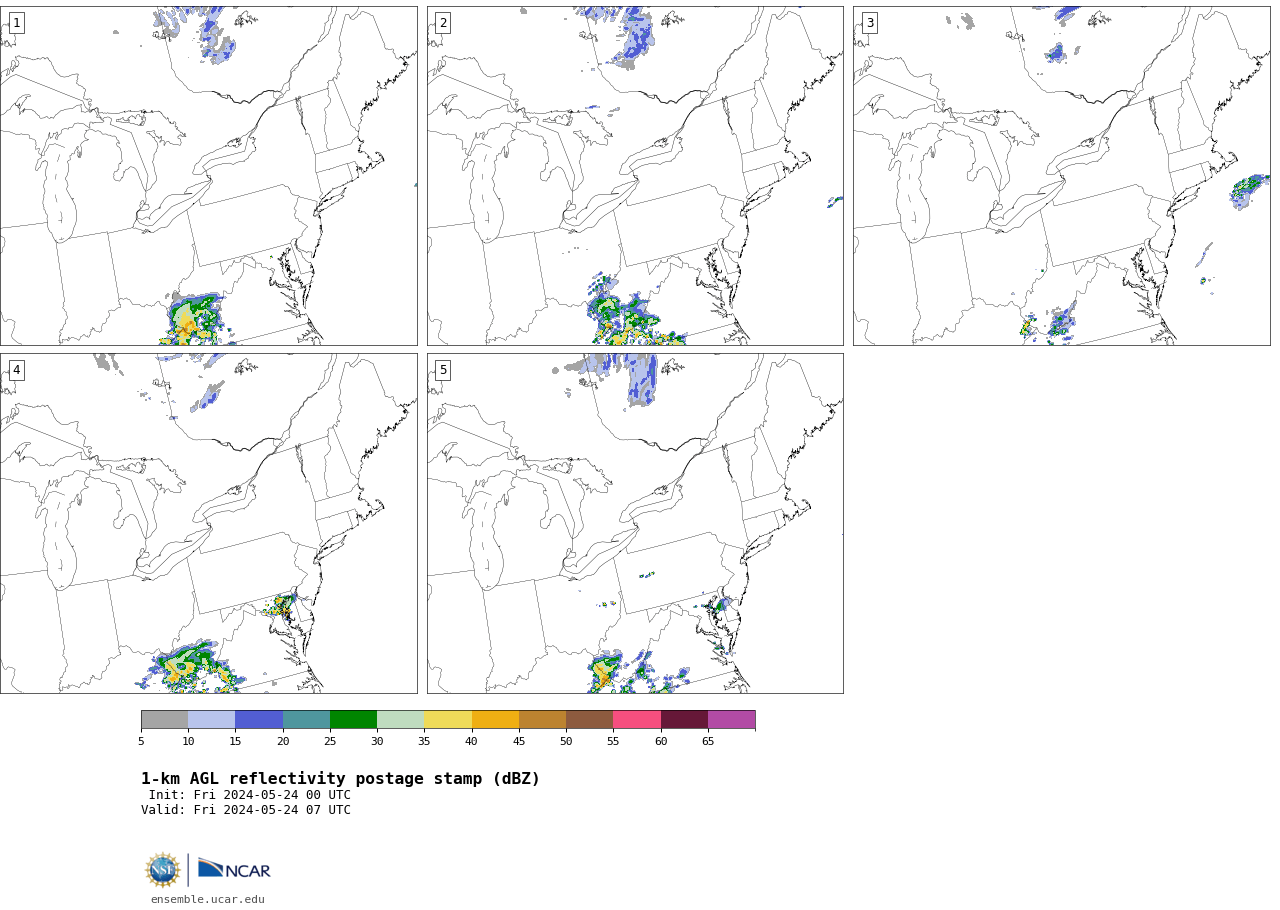Open ensemble member 2 reflectivity map

coord(635,176)
